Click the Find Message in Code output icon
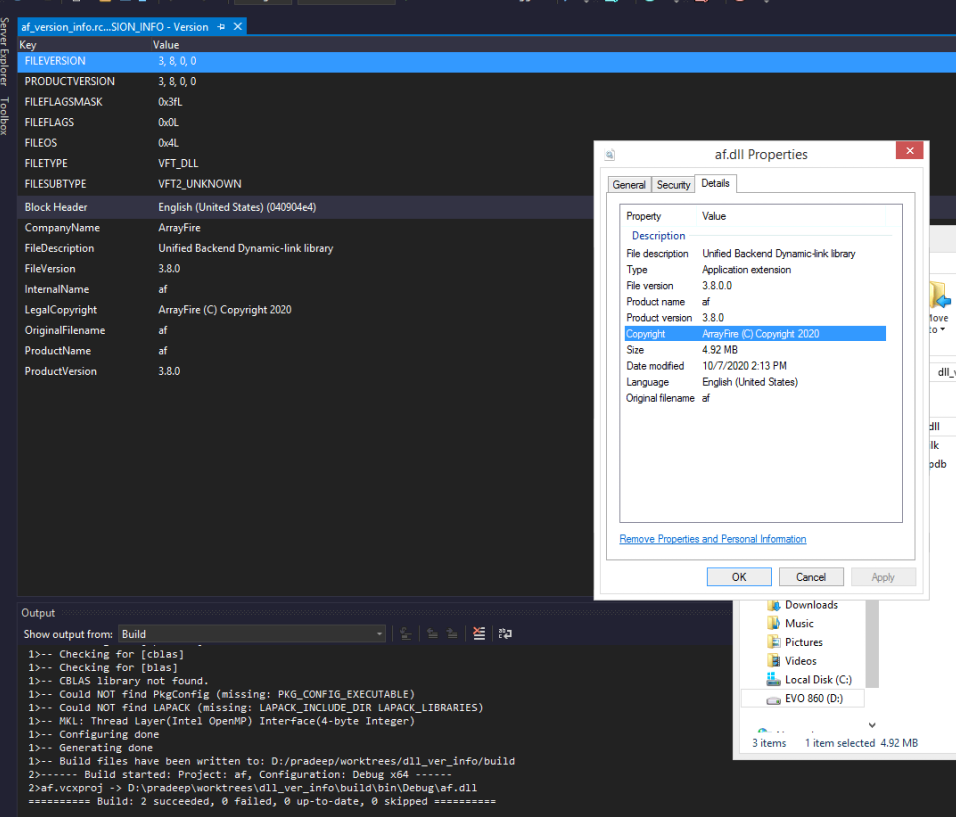Image resolution: width=956 pixels, height=817 pixels. 405,634
